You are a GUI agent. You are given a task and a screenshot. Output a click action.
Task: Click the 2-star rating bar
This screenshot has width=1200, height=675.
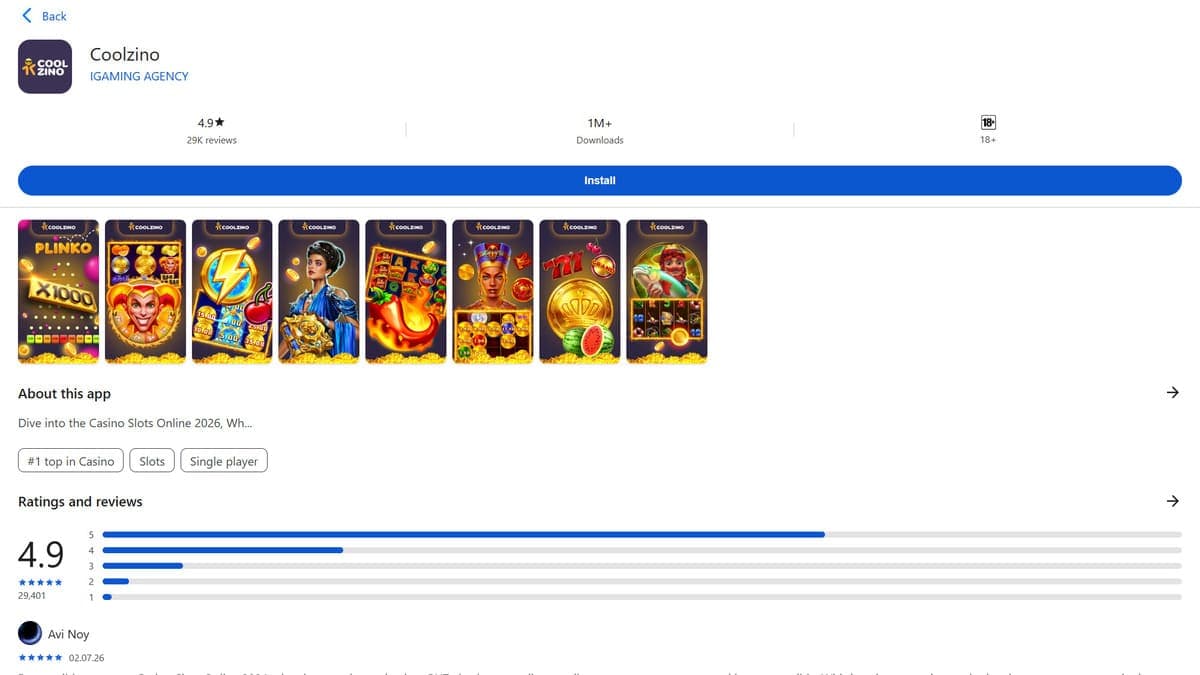pyautogui.click(x=642, y=581)
